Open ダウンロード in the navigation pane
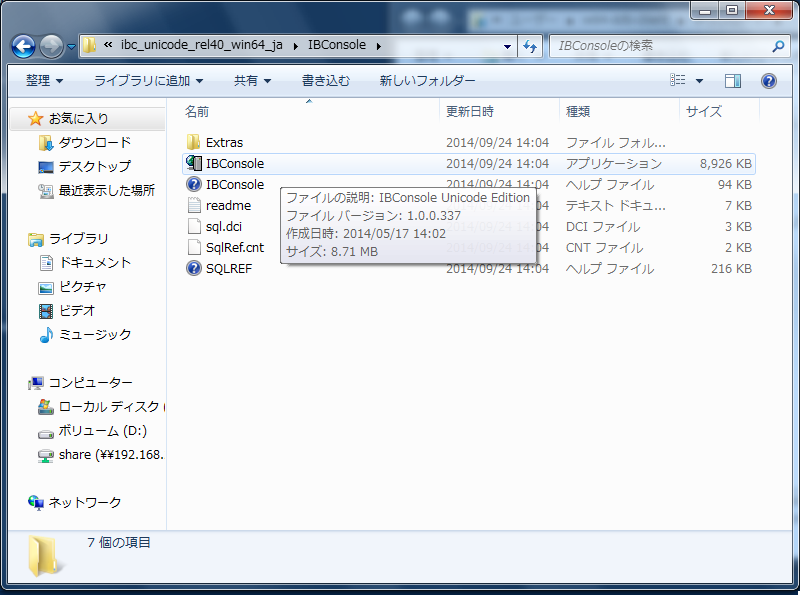This screenshot has height=595, width=800. pyautogui.click(x=95, y=142)
